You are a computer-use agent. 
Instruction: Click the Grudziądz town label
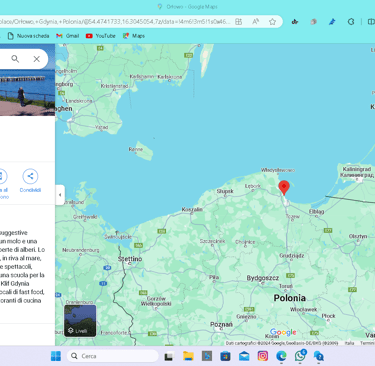(292, 256)
